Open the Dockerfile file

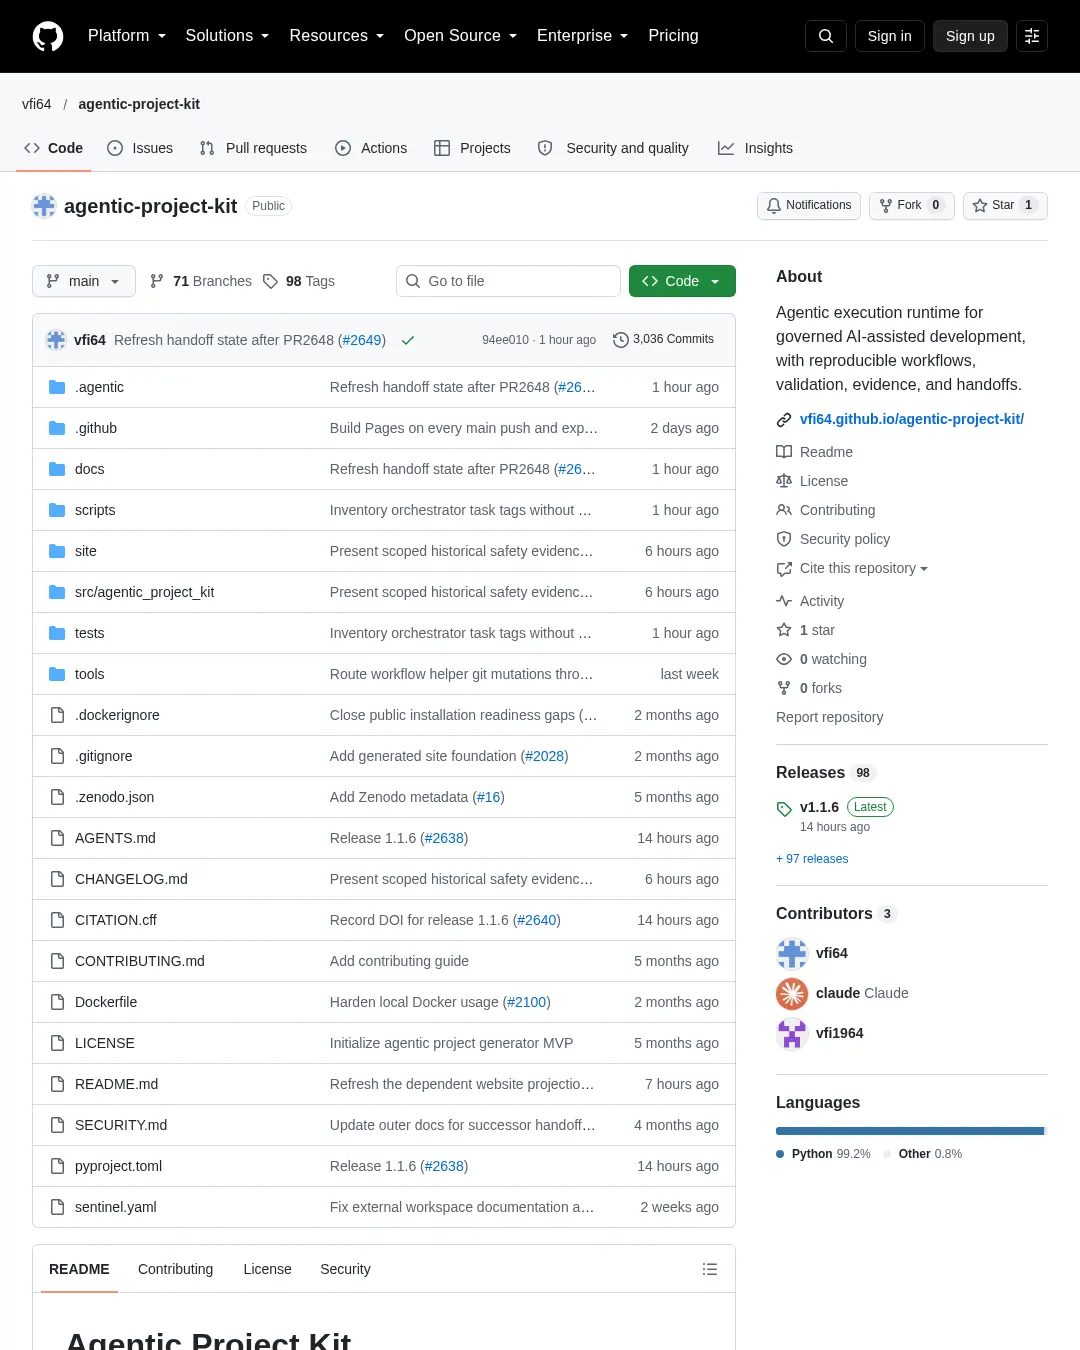click(x=106, y=1002)
